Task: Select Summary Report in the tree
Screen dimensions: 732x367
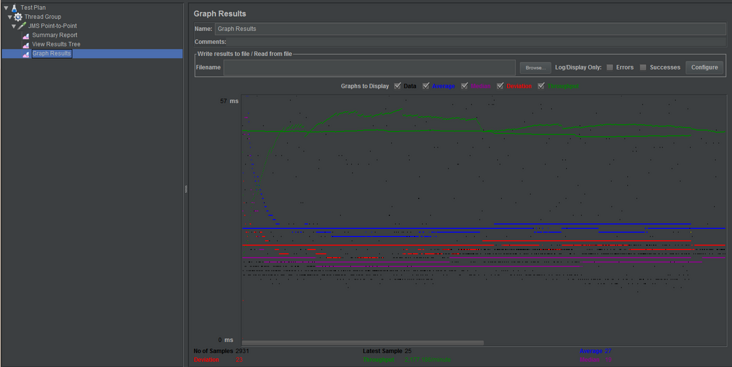Action: (x=55, y=35)
